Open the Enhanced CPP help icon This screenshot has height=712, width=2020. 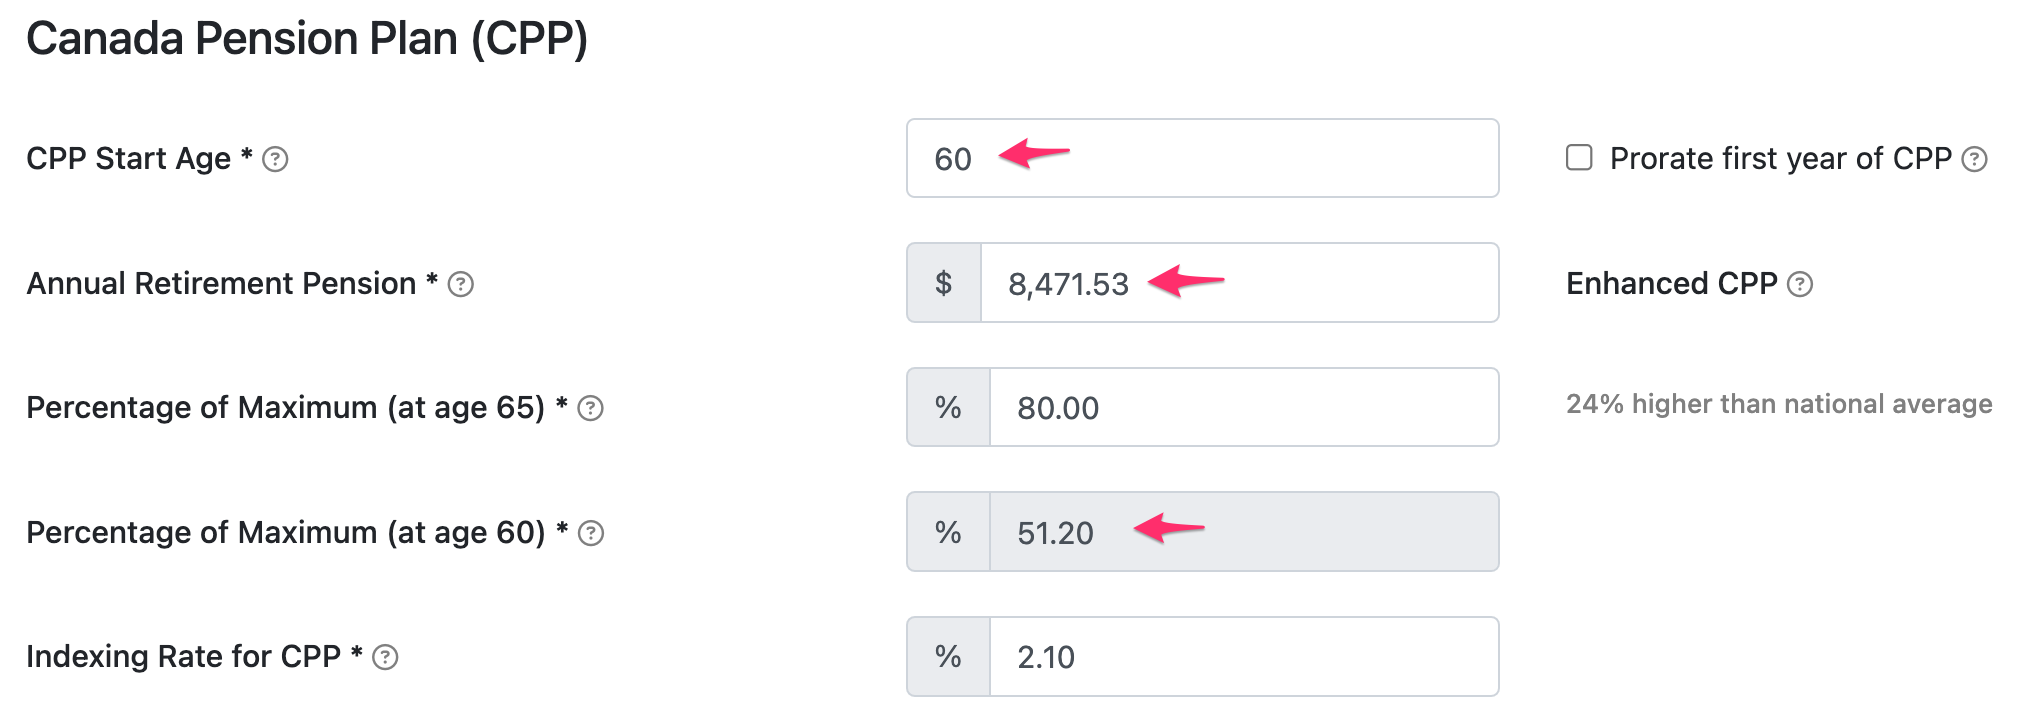1800,284
